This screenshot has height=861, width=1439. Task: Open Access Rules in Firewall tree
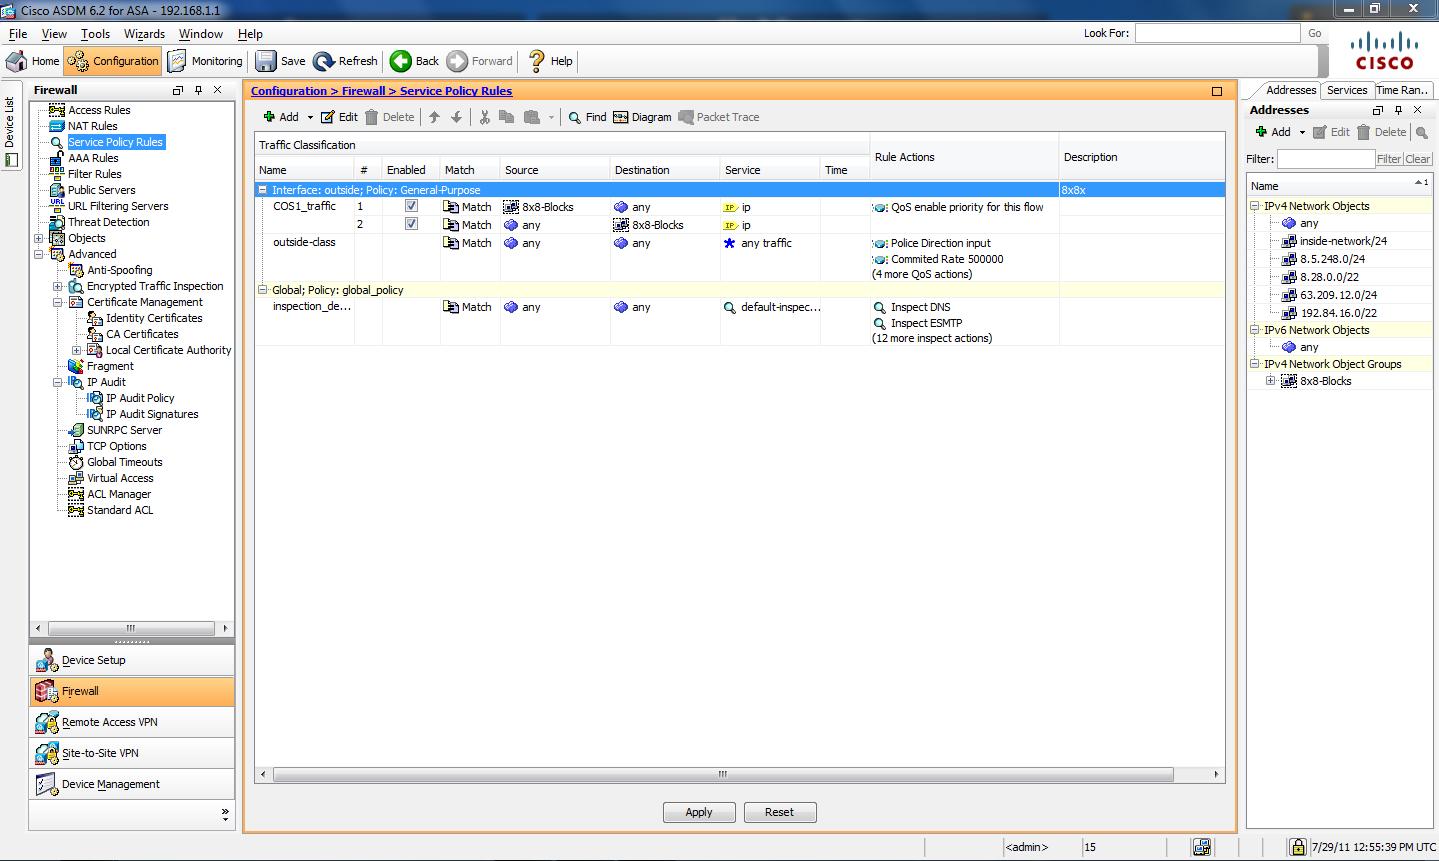99,110
